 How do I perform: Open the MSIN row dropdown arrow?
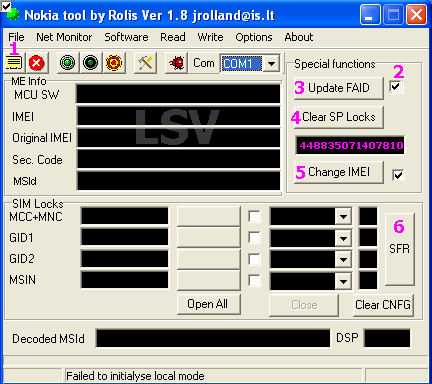(343, 281)
